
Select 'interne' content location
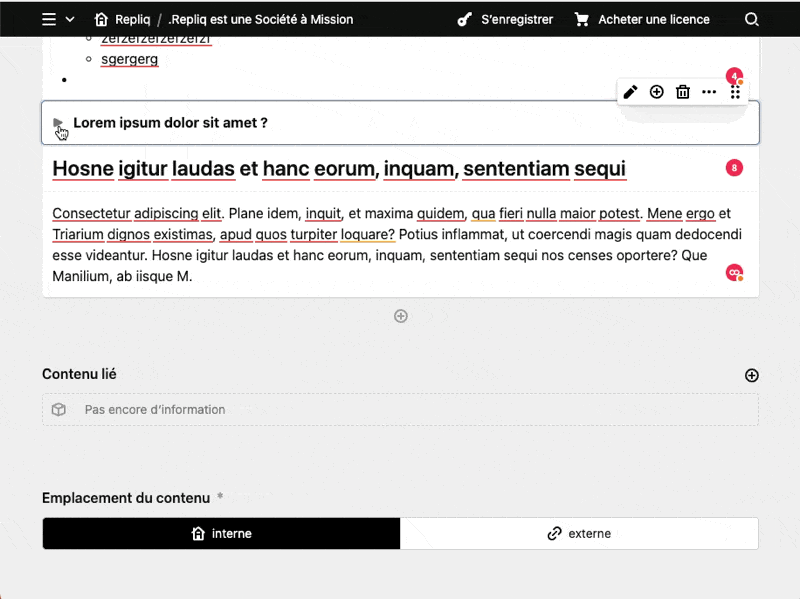coord(221,534)
